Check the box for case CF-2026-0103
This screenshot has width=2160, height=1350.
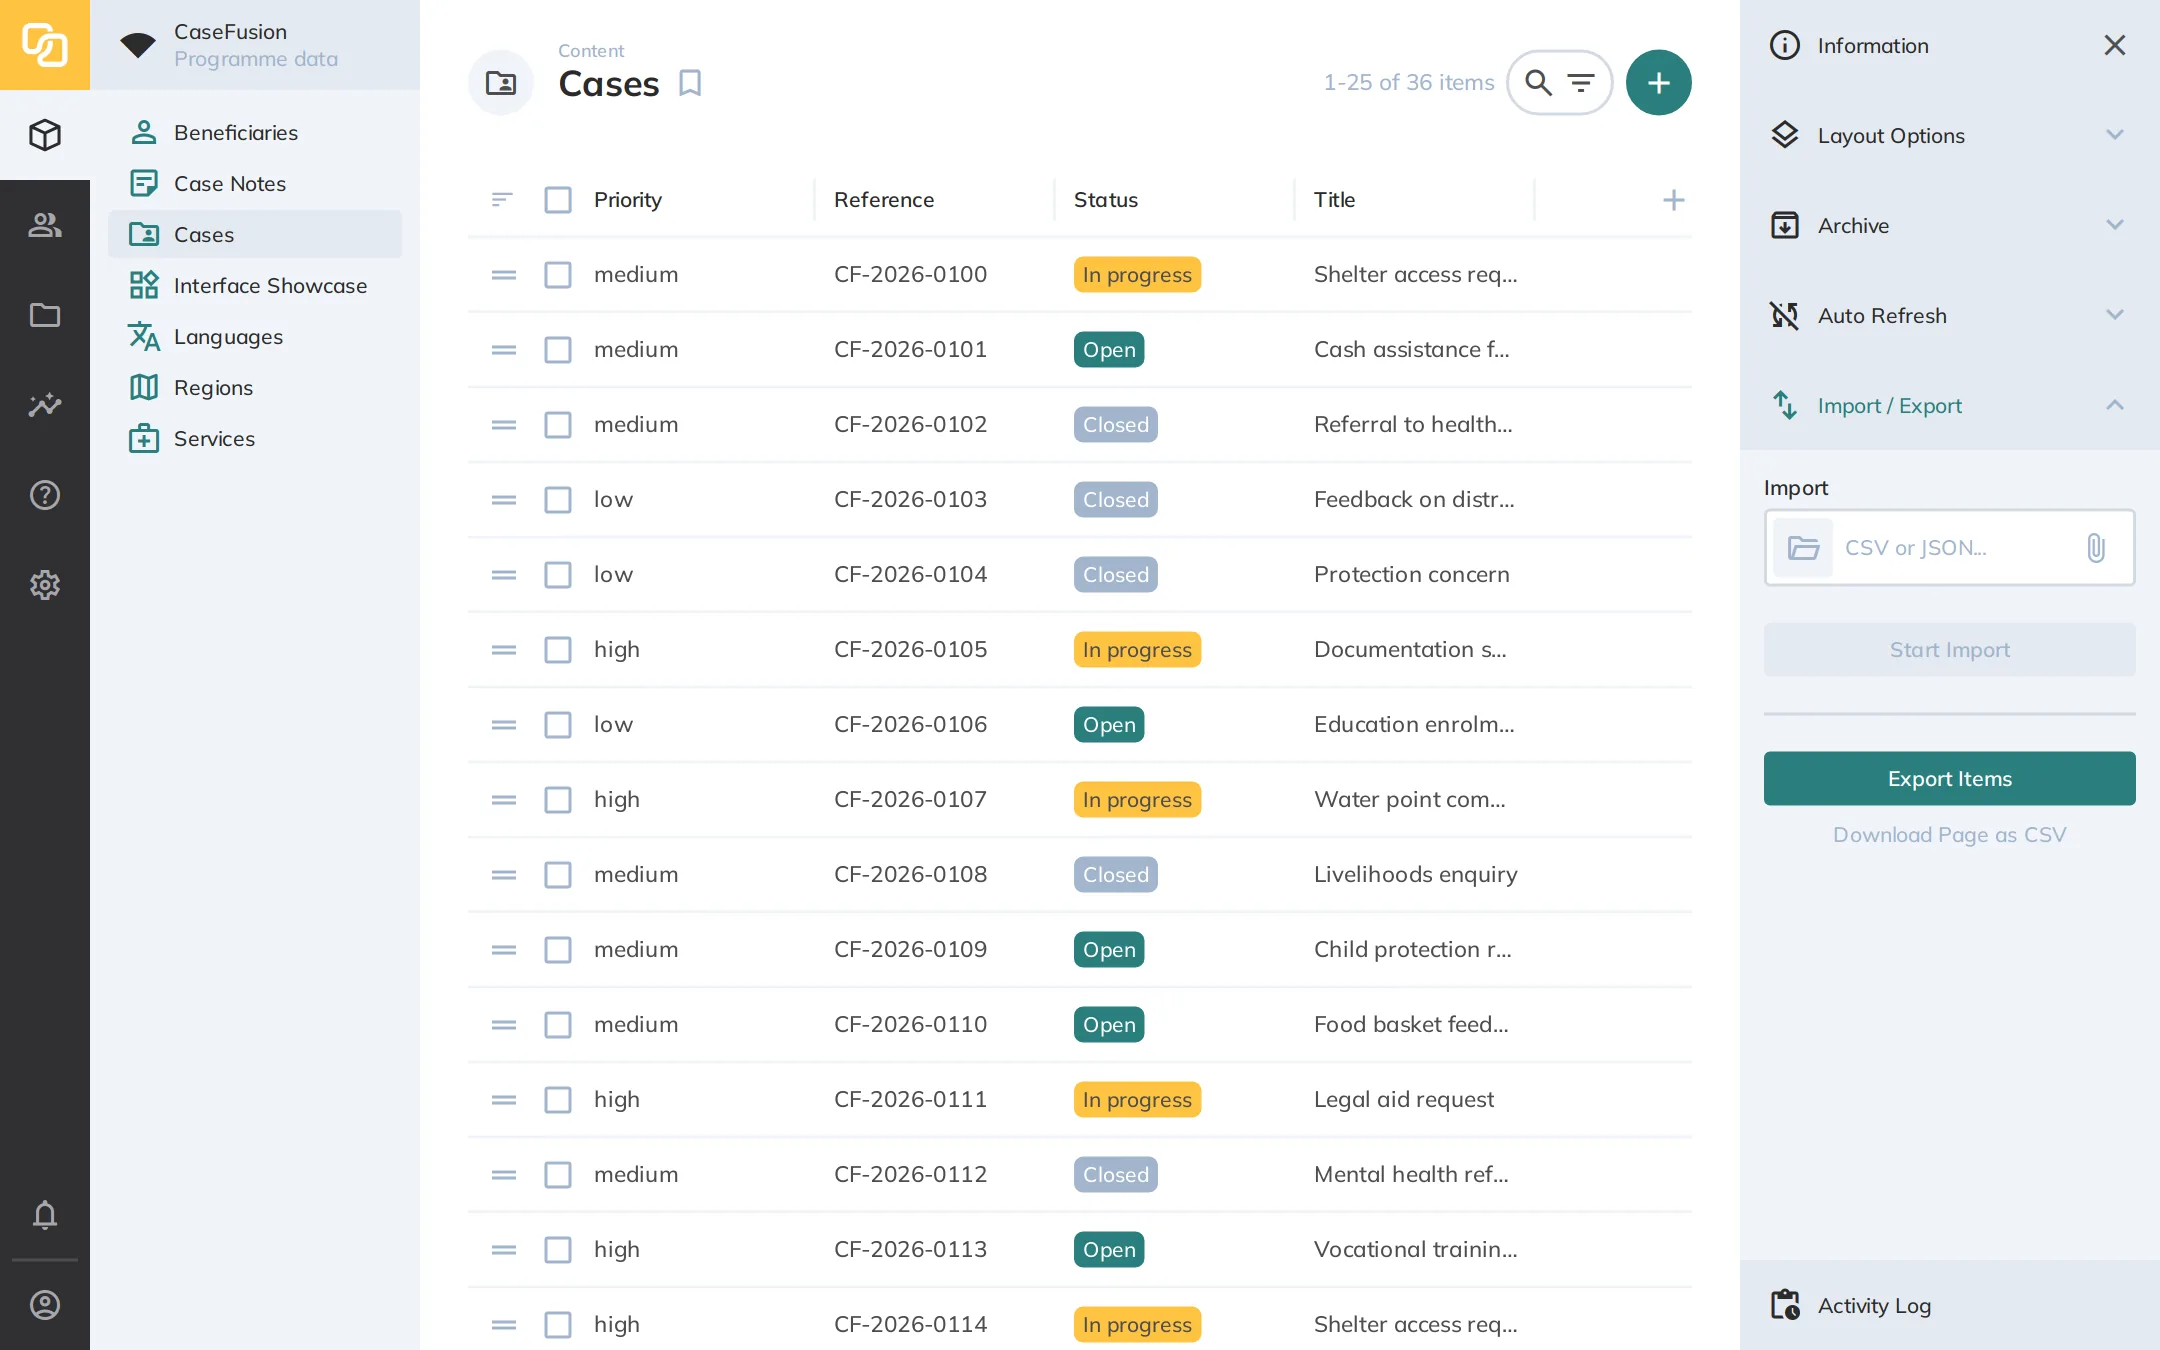point(558,500)
